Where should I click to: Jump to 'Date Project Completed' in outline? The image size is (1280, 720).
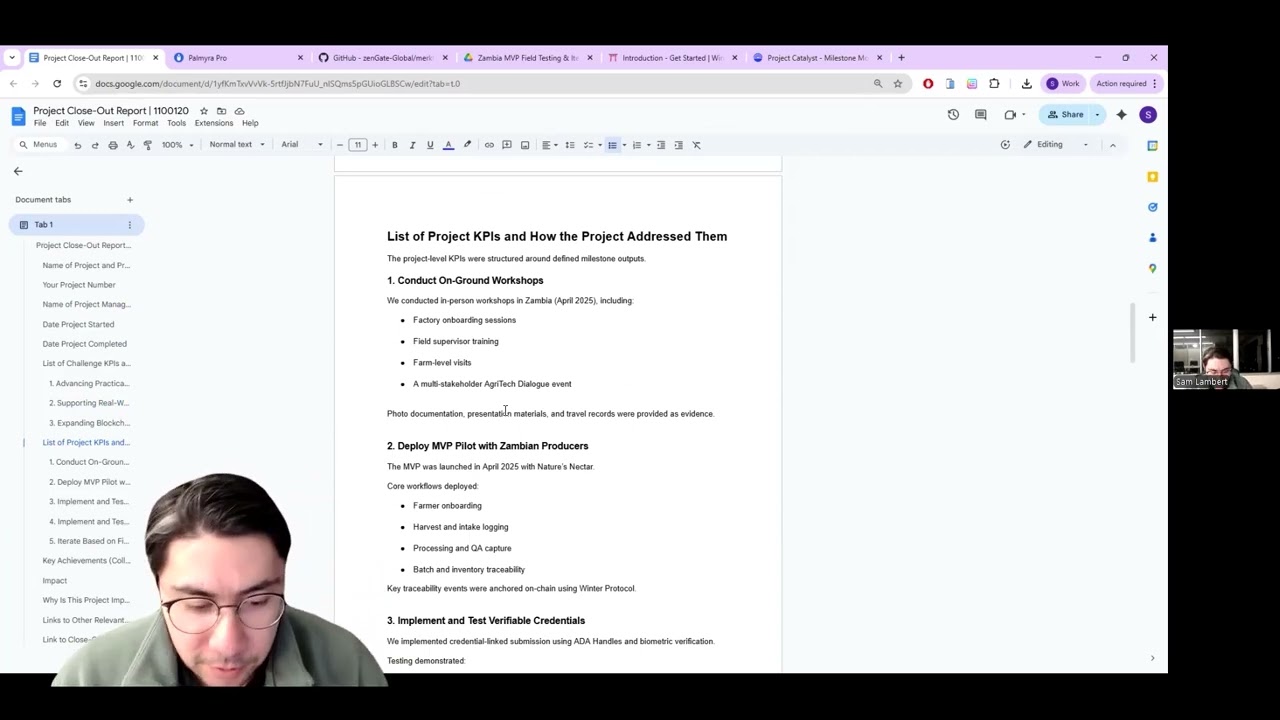coord(84,344)
